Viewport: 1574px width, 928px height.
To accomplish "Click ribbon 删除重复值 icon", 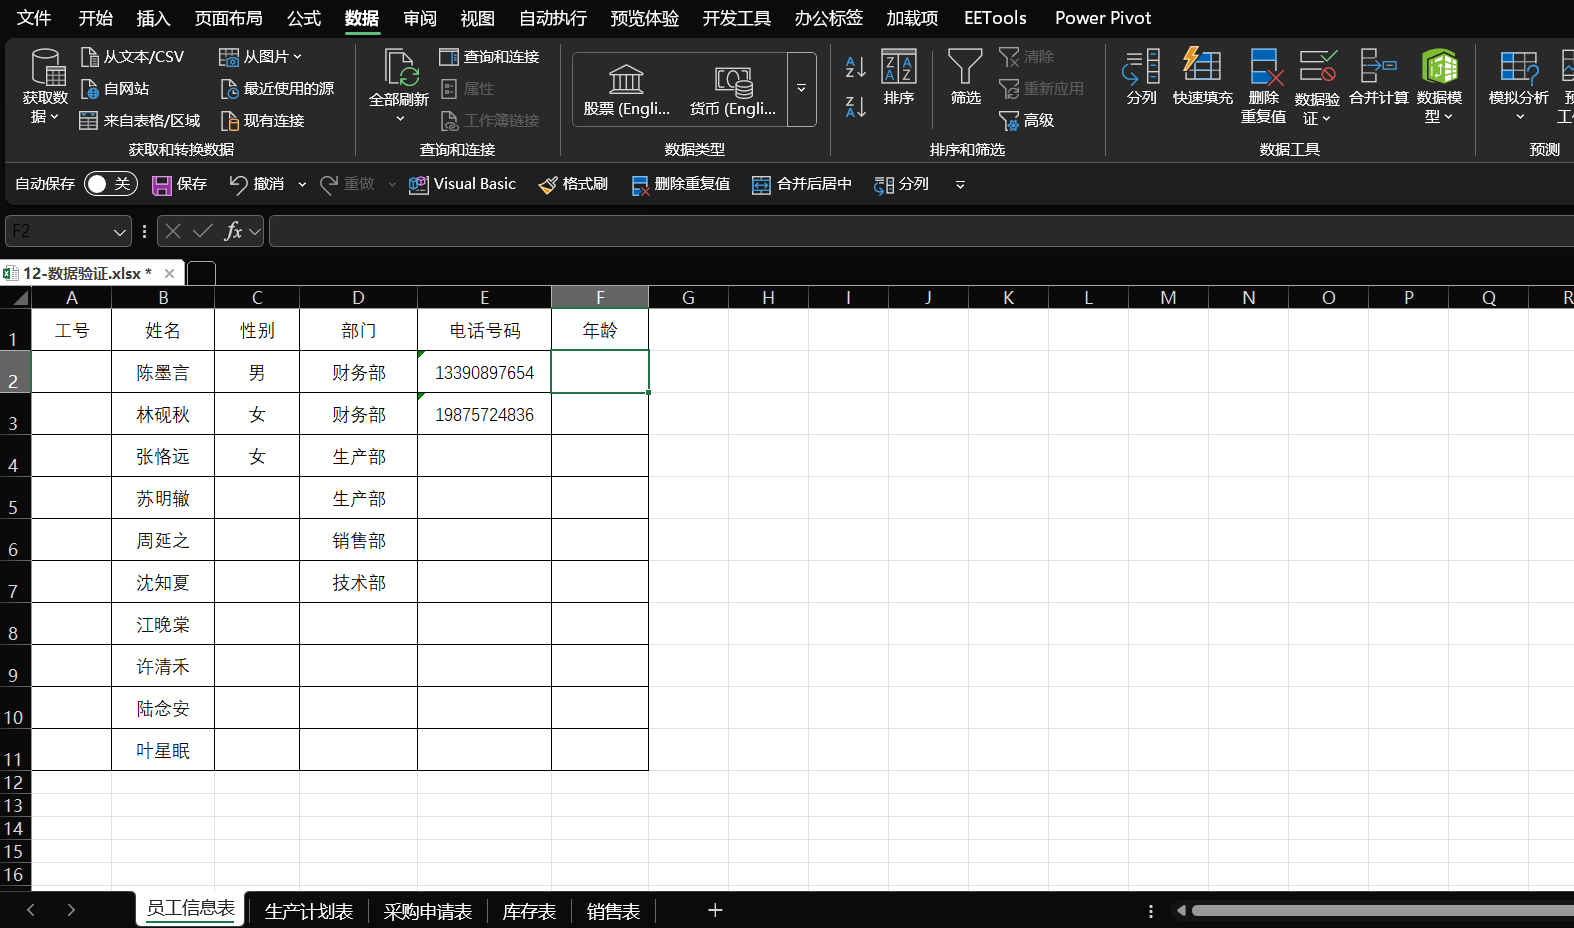I will [x=1264, y=66].
